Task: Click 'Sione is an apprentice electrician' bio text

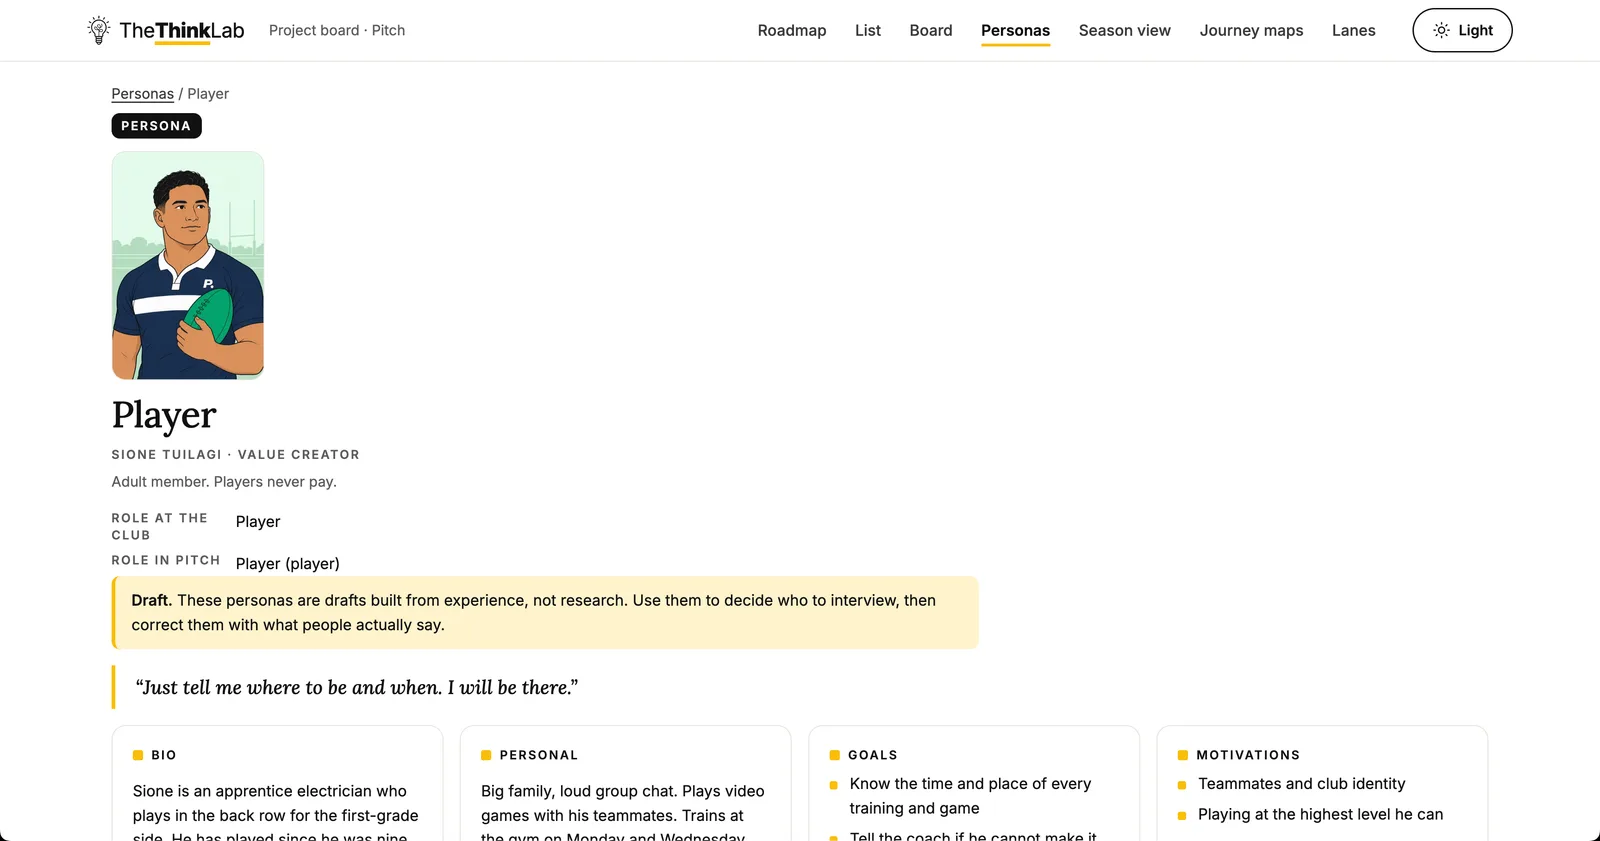Action: [276, 813]
